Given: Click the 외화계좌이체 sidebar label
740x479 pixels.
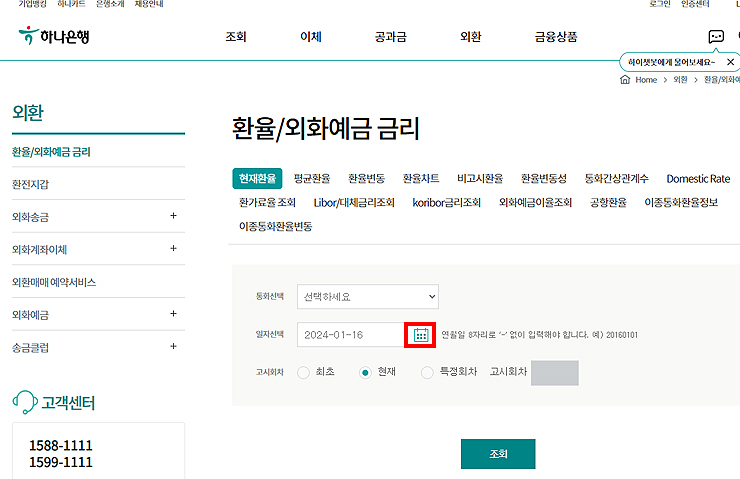Looking at the screenshot, I should click(x=39, y=250).
